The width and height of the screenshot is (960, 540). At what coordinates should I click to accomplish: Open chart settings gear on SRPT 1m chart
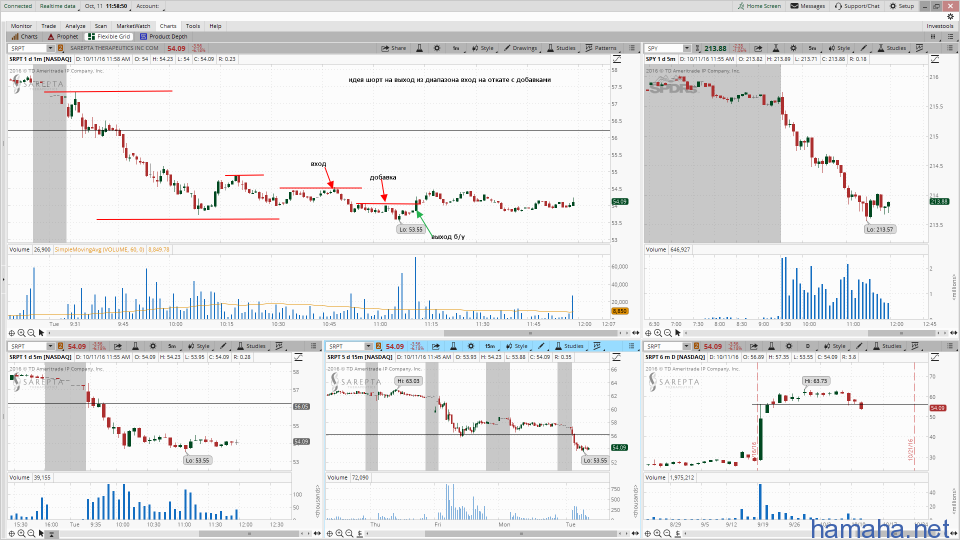coord(437,48)
